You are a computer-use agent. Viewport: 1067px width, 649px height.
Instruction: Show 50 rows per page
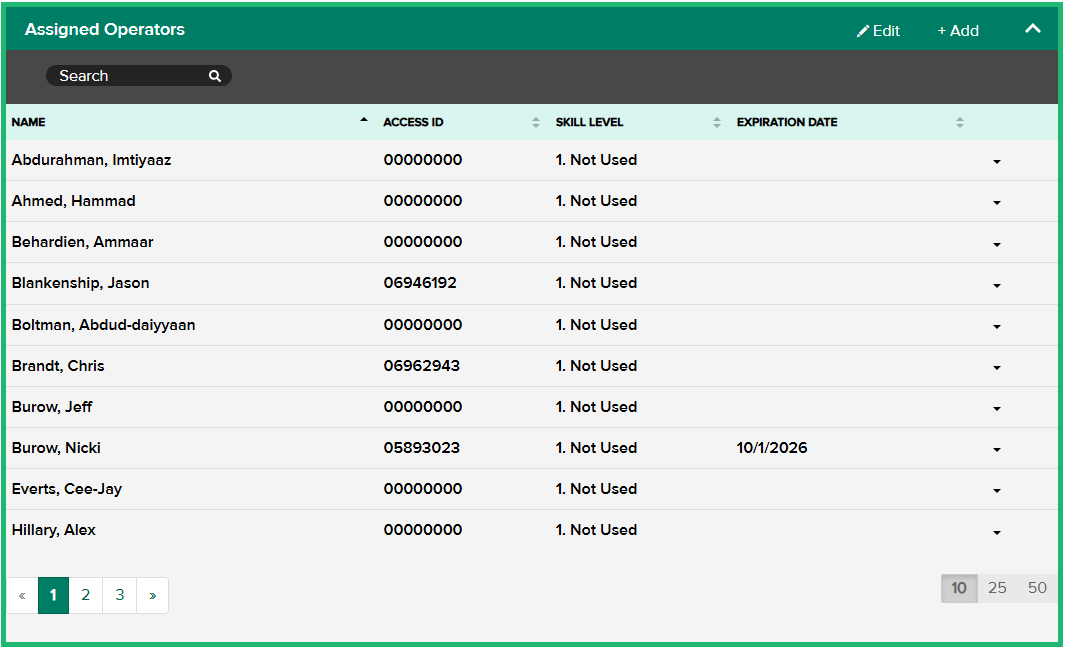1037,588
